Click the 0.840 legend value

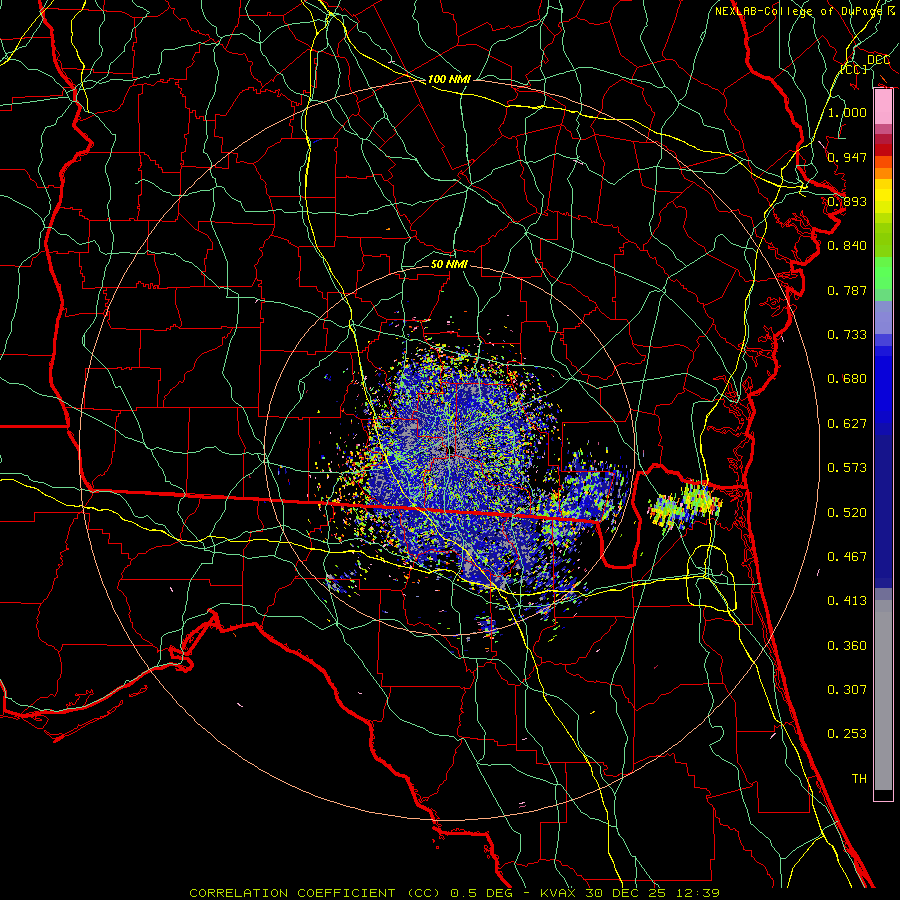[x=847, y=246]
